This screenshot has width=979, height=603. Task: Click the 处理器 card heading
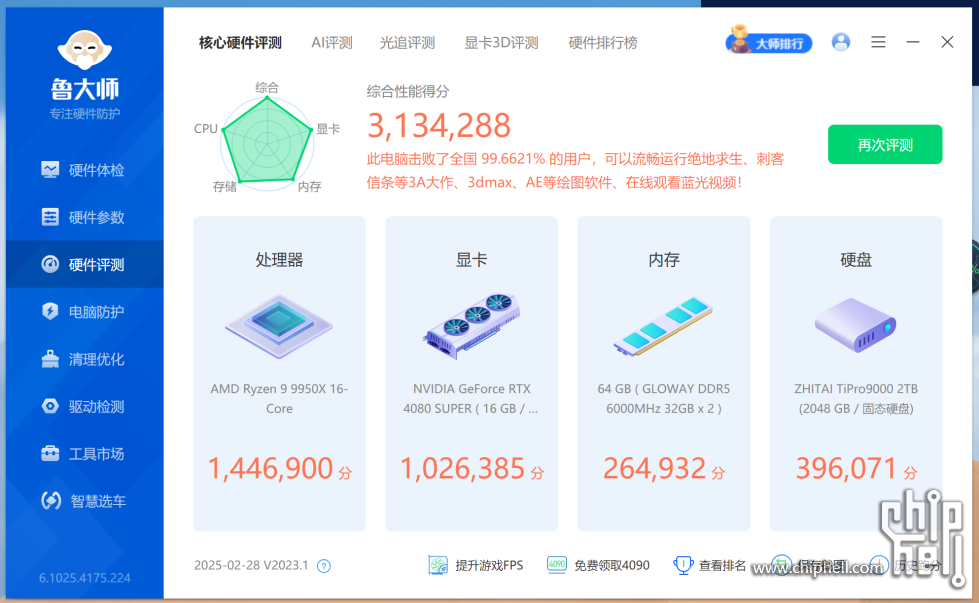(x=279, y=260)
